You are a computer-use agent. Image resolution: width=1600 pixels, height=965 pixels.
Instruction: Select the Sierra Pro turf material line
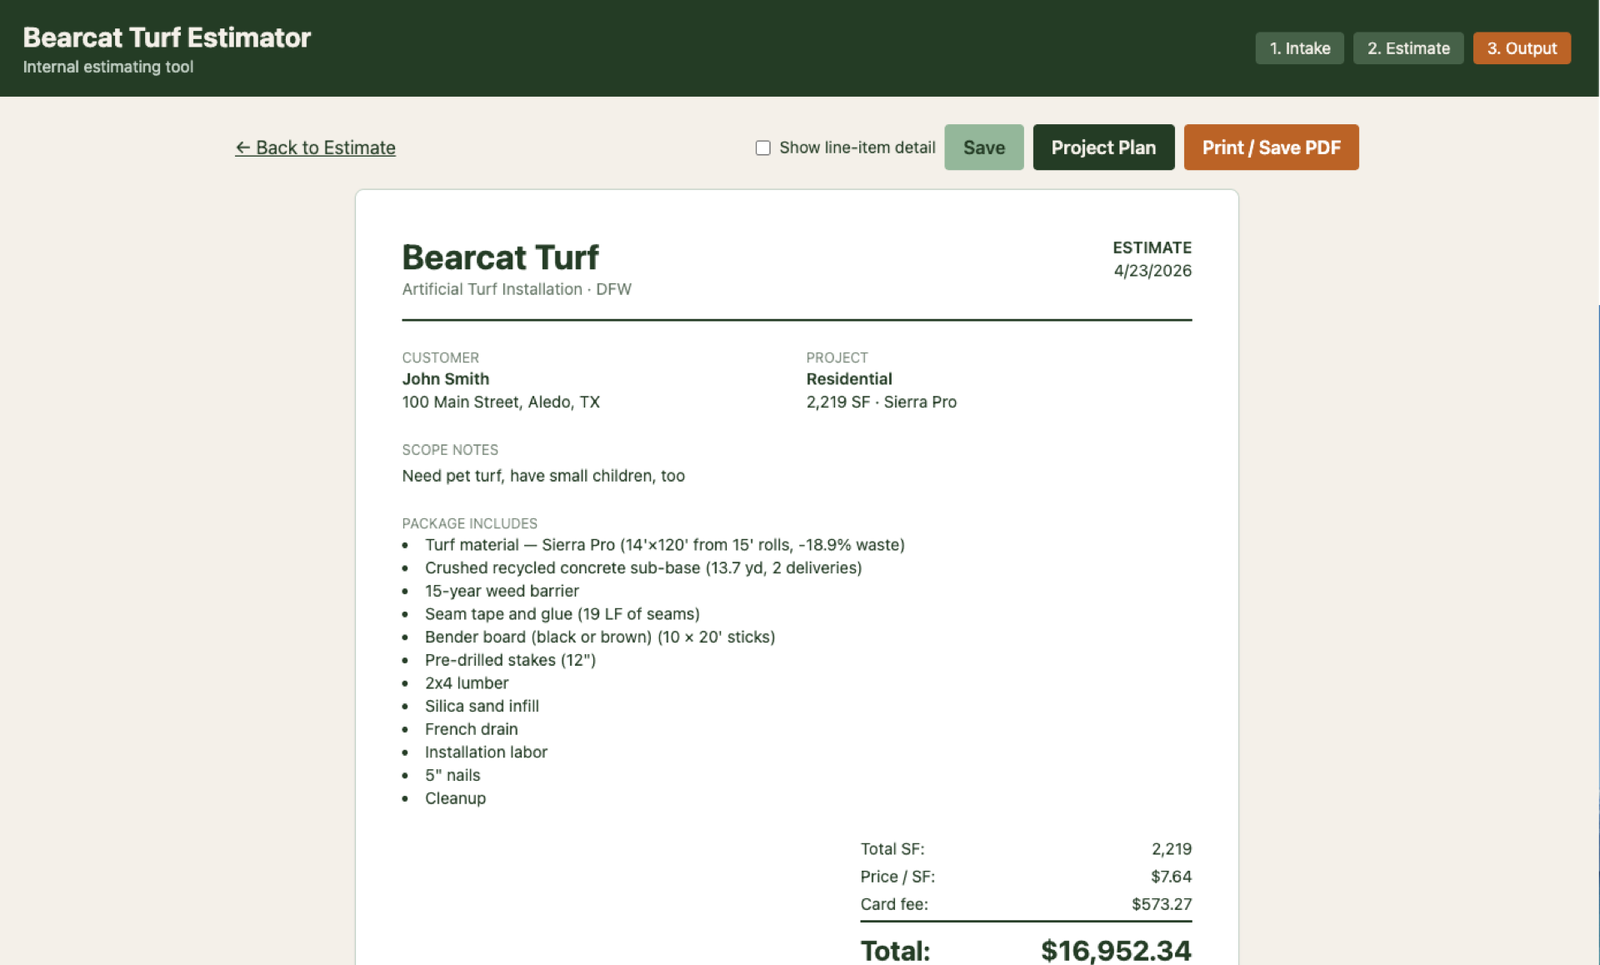tap(664, 544)
